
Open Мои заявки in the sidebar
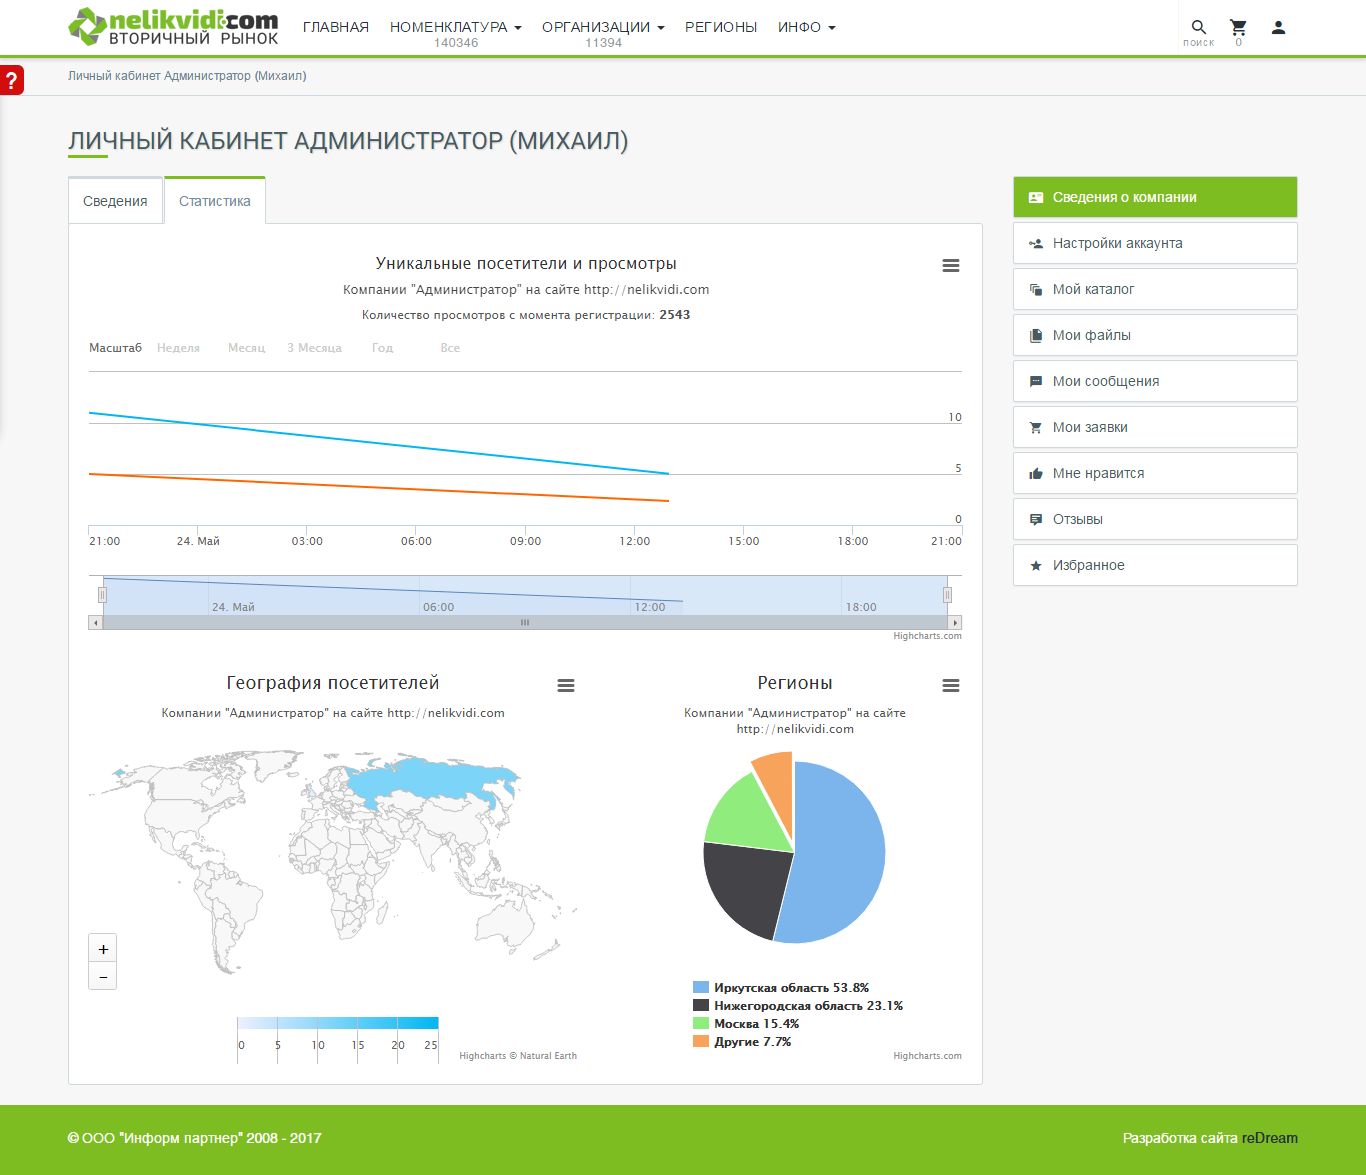click(x=1155, y=427)
